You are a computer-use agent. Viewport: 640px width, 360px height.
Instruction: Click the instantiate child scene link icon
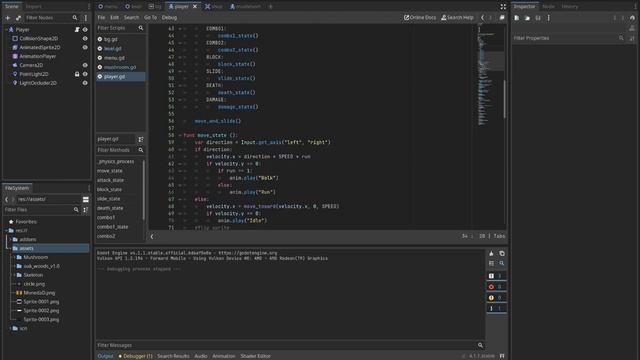click(18, 18)
